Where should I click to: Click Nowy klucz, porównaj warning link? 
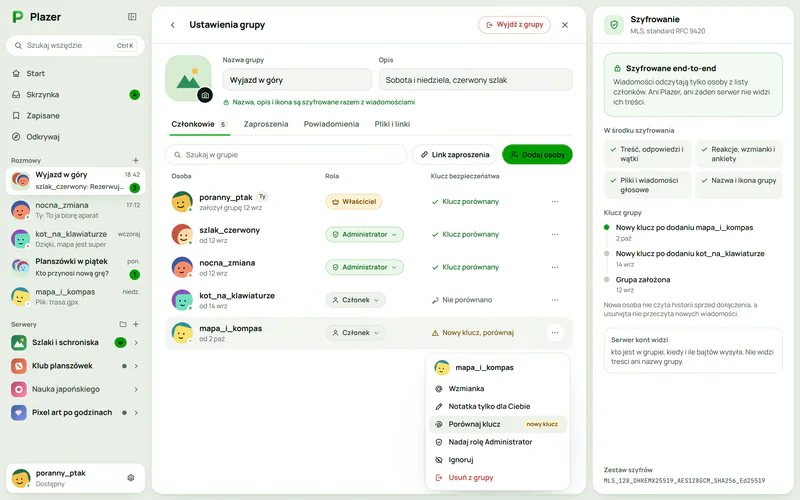pyautogui.click(x=472, y=333)
